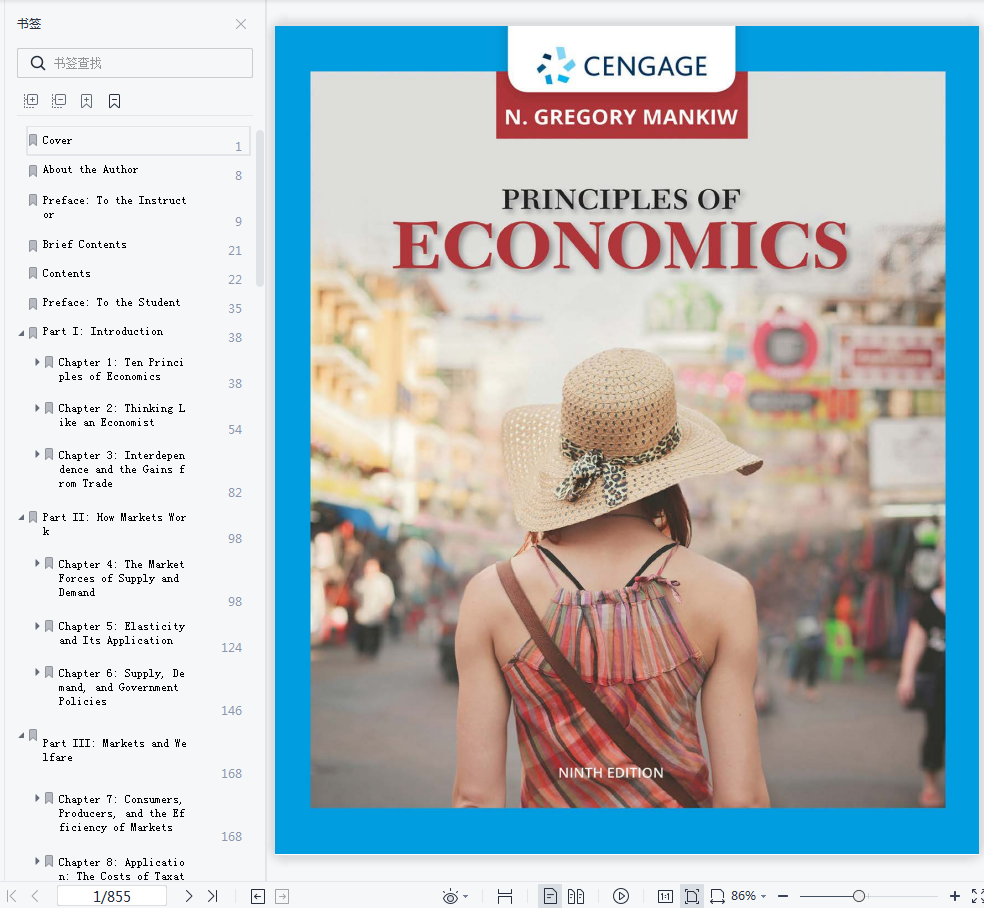Click the page-with-arrow icon before 86%
Image resolution: width=984 pixels, height=908 pixels.
[717, 896]
